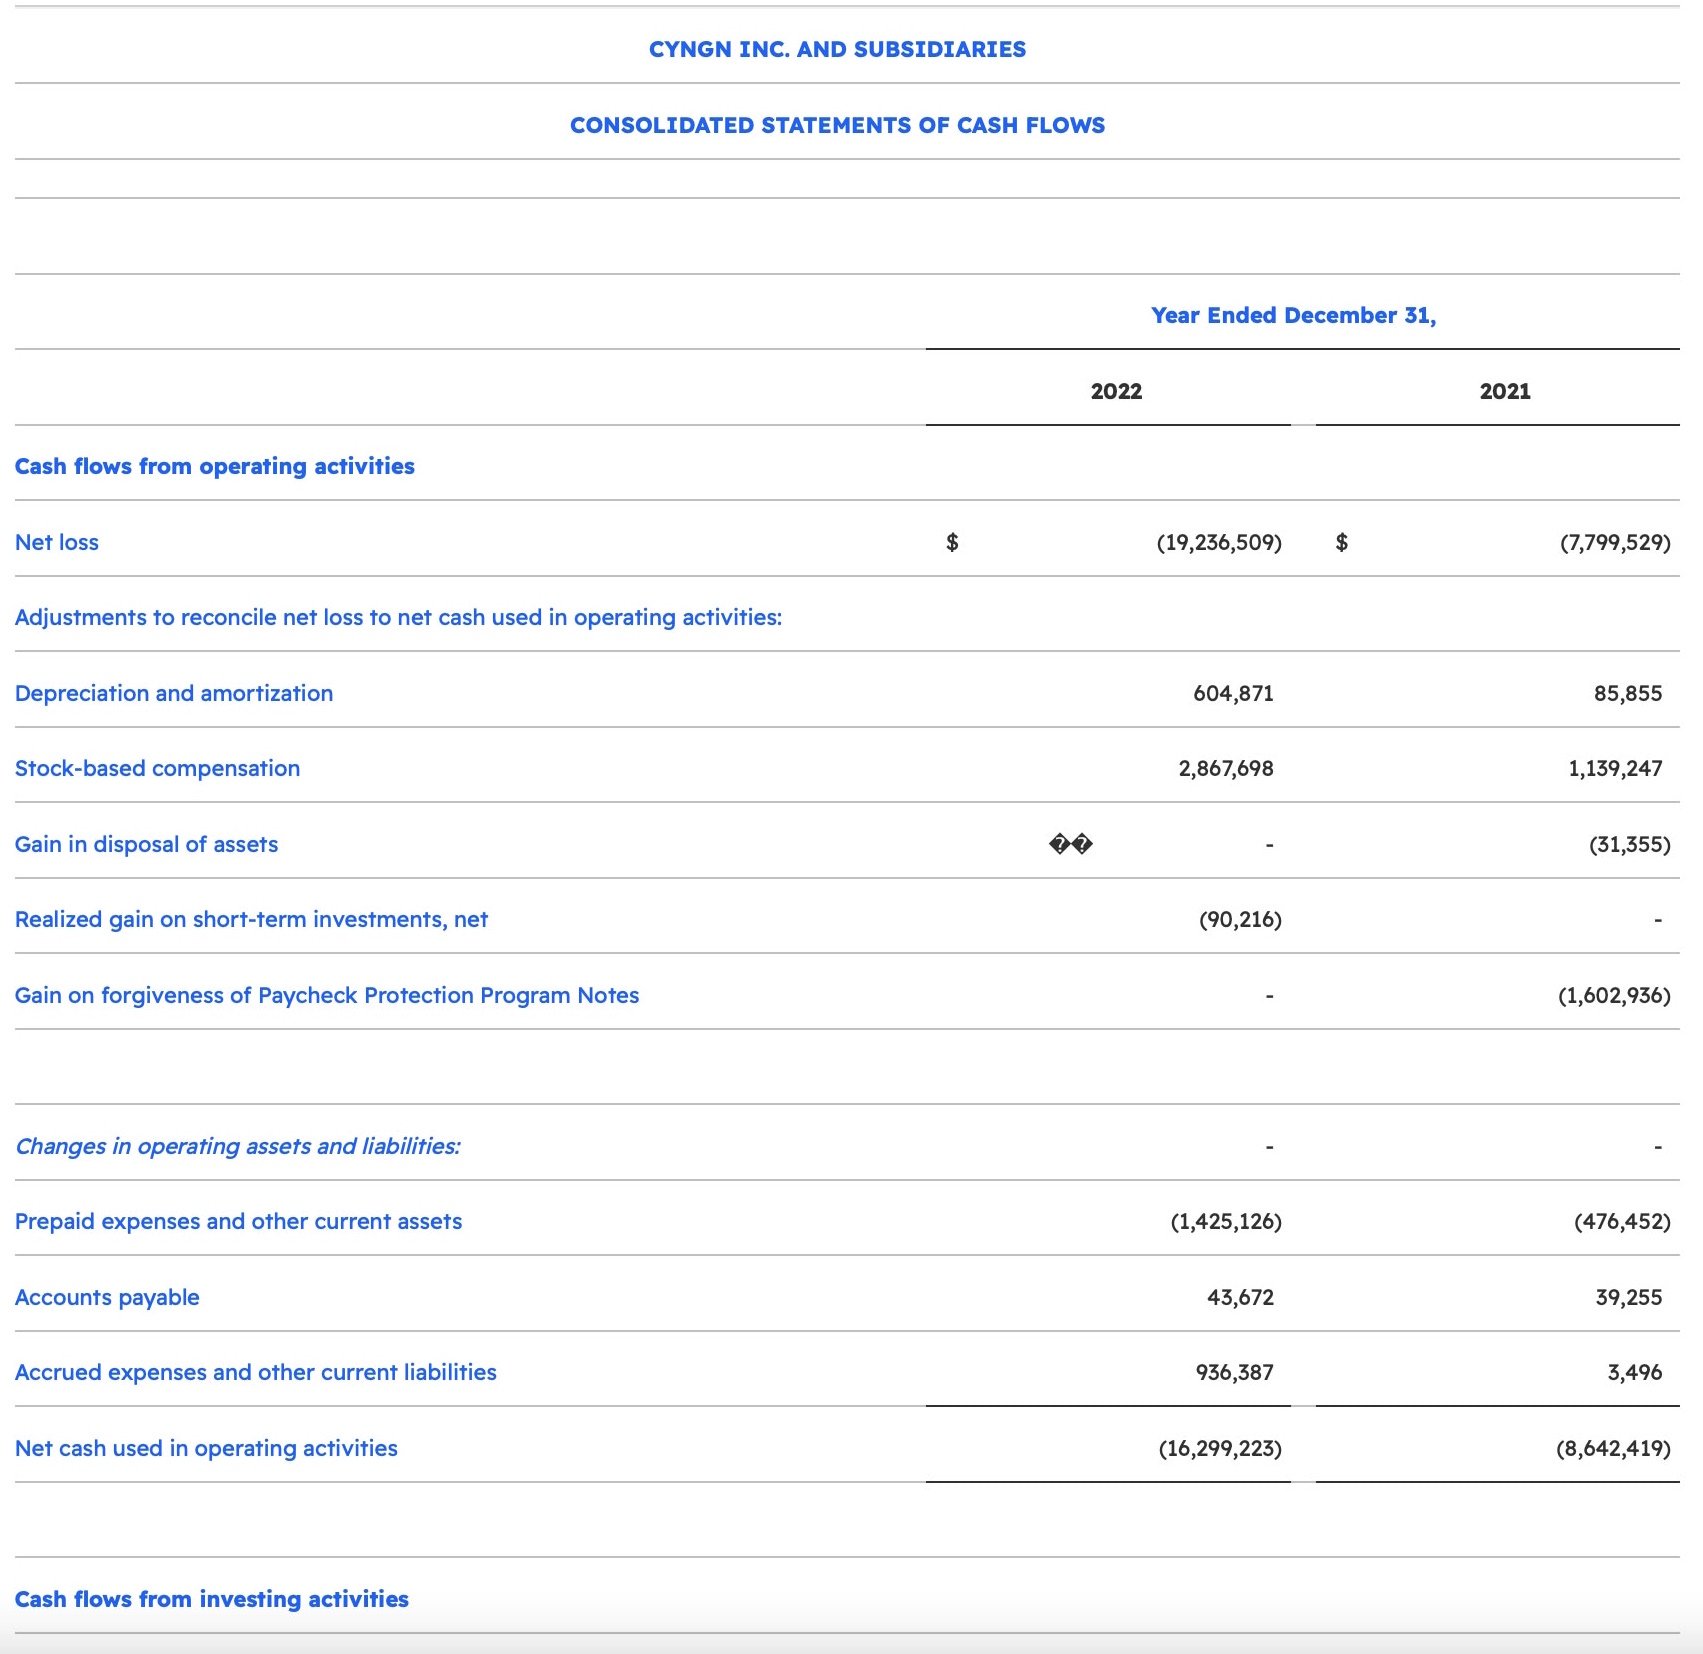
Task: Click Accrued expenses and other current liabilities
Action: click(255, 1372)
